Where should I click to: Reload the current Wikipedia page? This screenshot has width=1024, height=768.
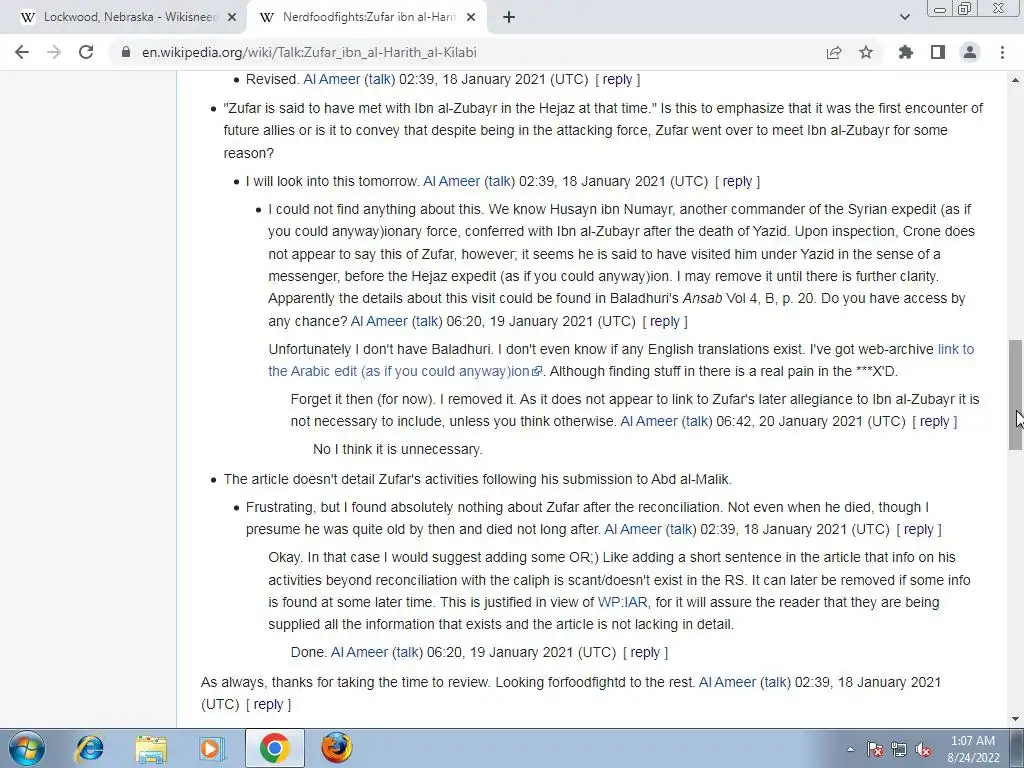click(86, 52)
